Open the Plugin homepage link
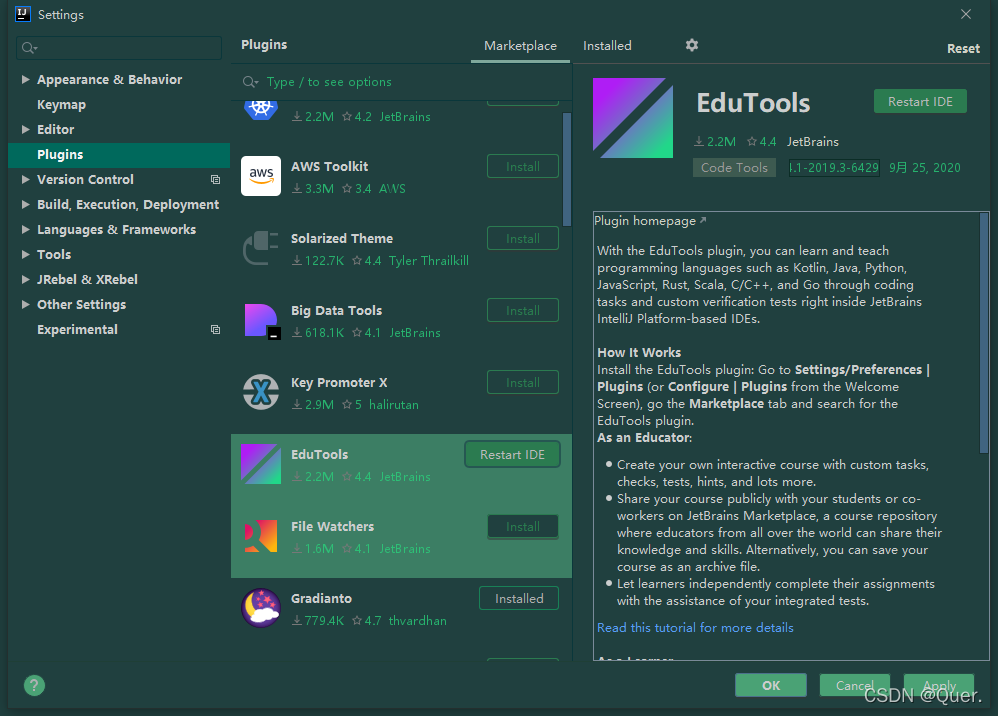Image resolution: width=998 pixels, height=716 pixels. (x=645, y=221)
